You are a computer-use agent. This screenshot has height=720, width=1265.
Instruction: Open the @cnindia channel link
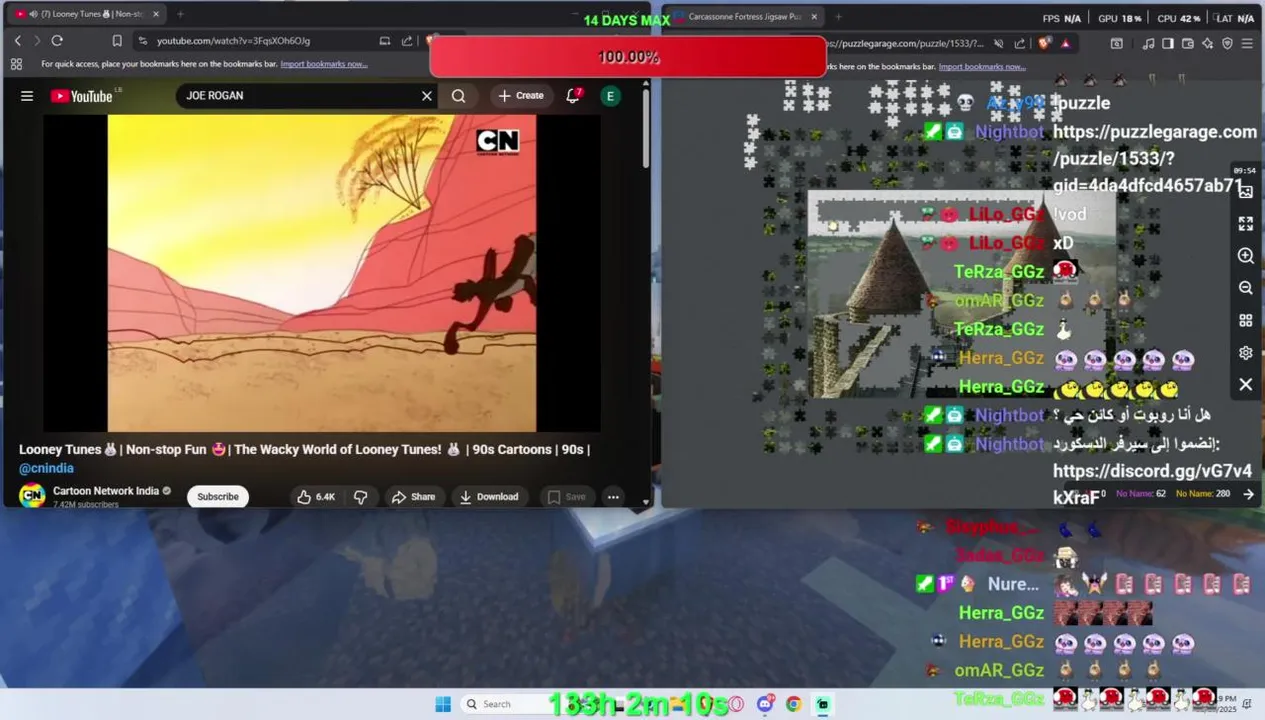(46, 468)
